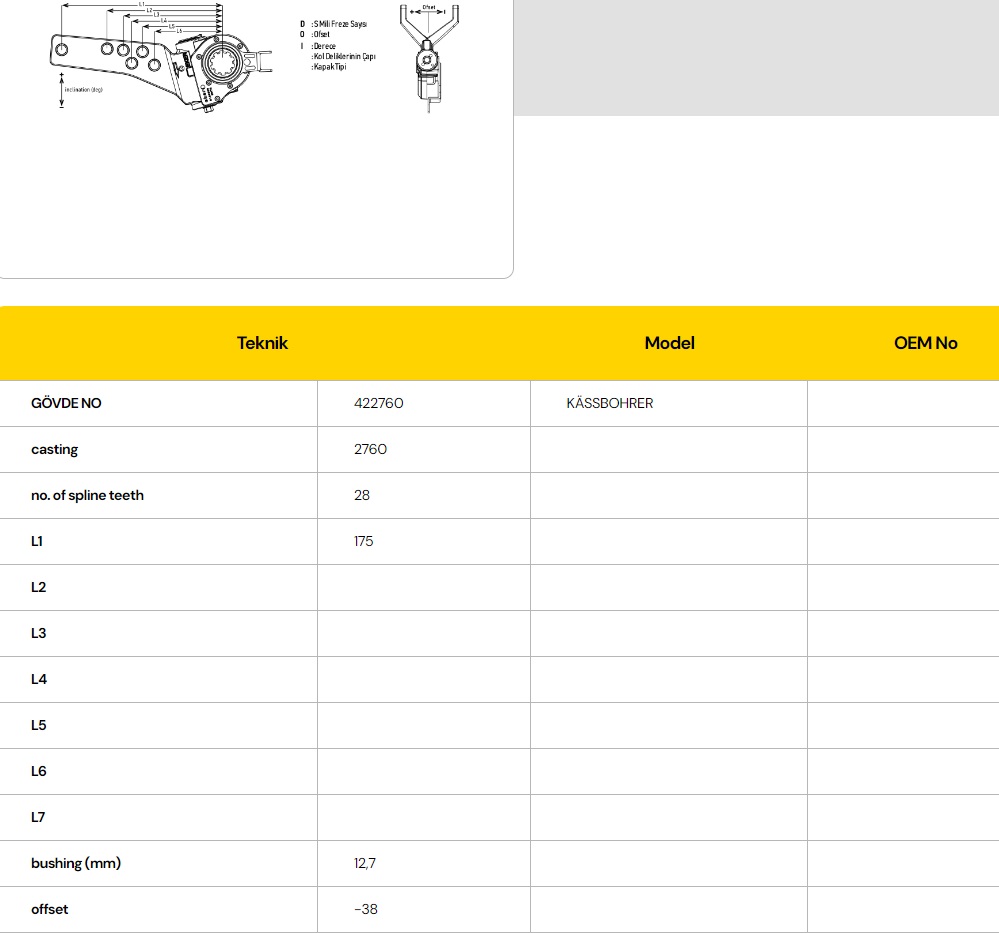Click the Teknik column header
Image resolution: width=999 pixels, height=933 pixels.
click(x=262, y=343)
